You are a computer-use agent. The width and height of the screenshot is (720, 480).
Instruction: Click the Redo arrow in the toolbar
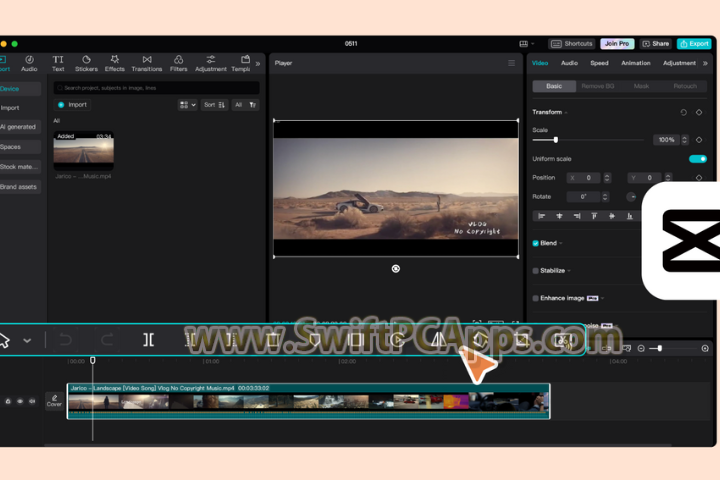107,340
